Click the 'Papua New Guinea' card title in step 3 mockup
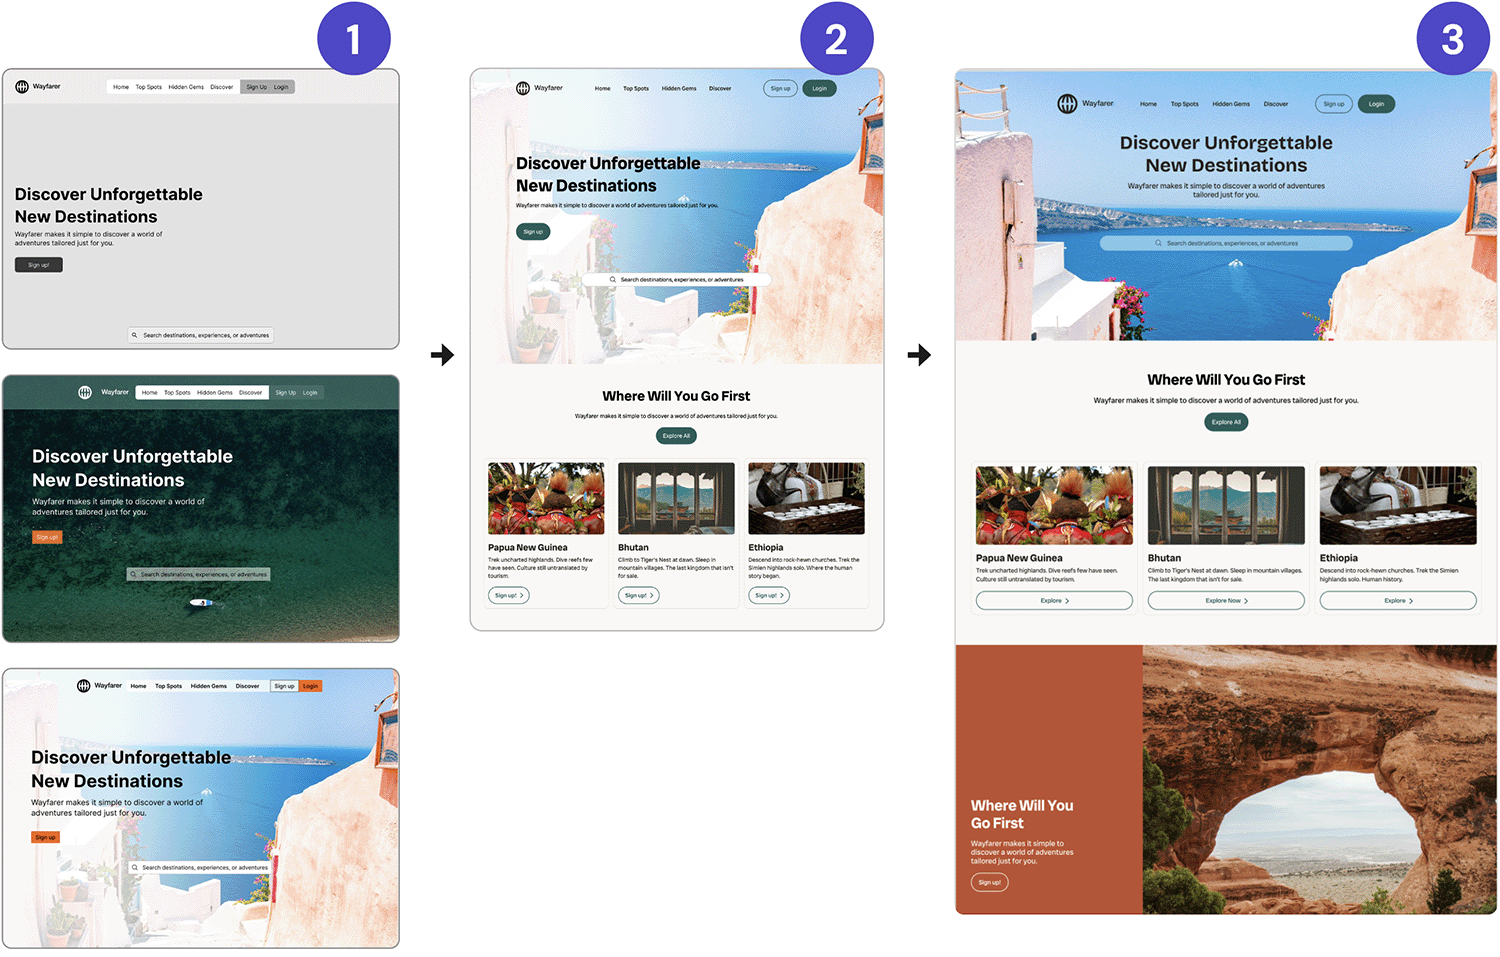 (x=1019, y=558)
